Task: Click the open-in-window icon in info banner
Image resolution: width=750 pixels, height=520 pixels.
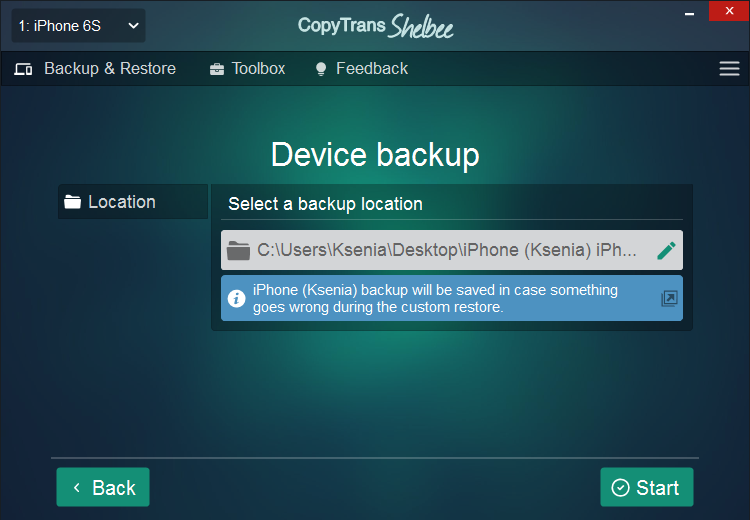Action: (x=669, y=299)
